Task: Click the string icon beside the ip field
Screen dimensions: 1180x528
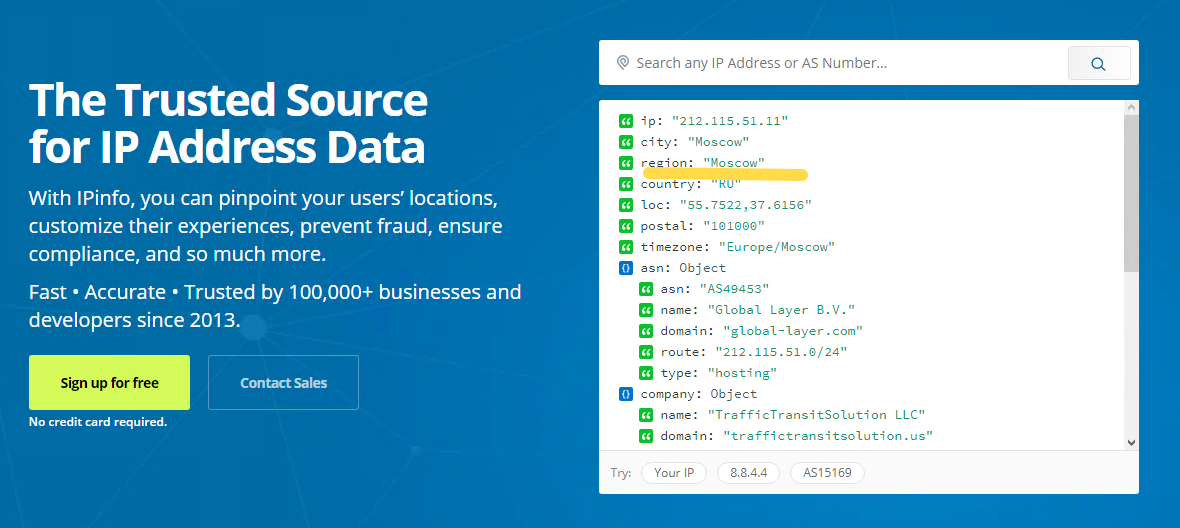Action: (x=626, y=121)
